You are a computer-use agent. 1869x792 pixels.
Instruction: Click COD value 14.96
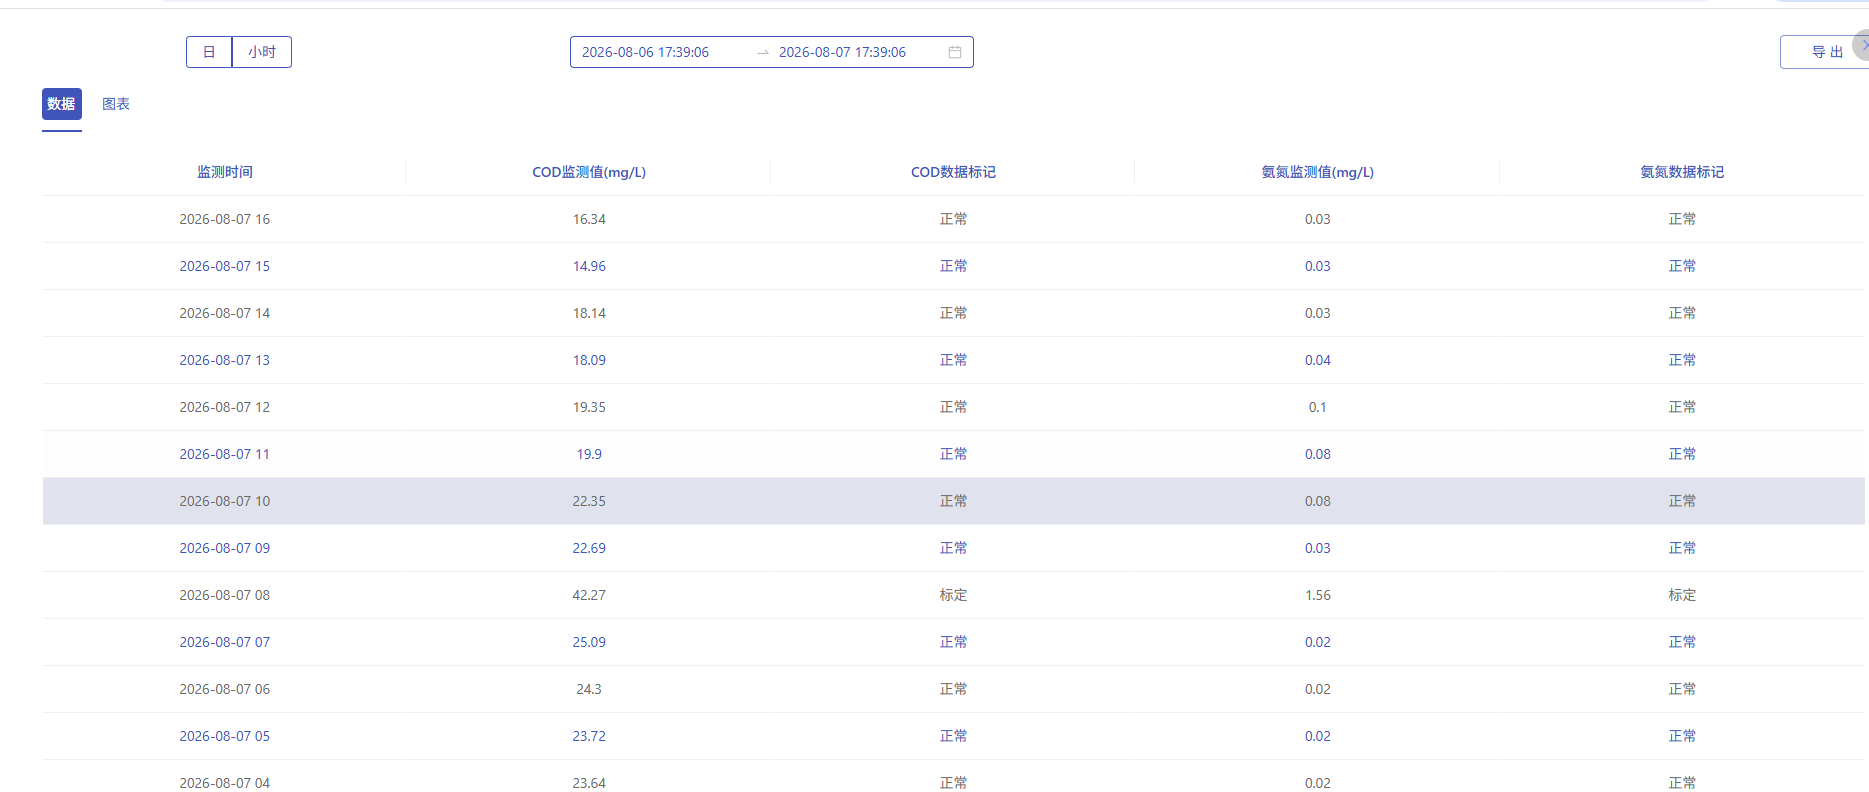pos(589,266)
